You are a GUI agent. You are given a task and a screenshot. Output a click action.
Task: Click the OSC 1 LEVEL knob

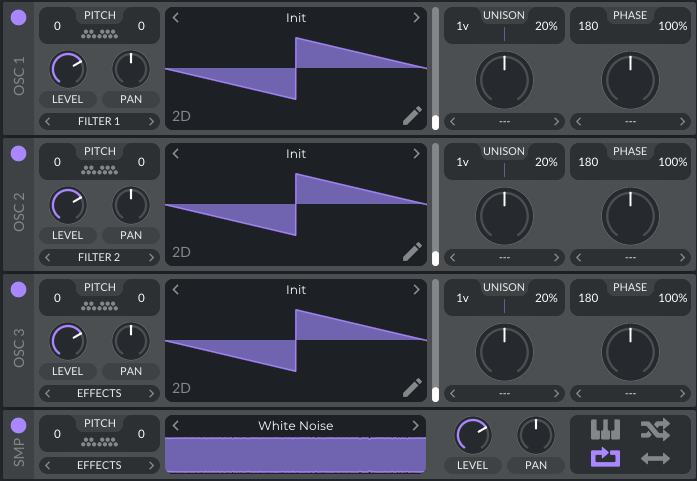[x=67, y=69]
